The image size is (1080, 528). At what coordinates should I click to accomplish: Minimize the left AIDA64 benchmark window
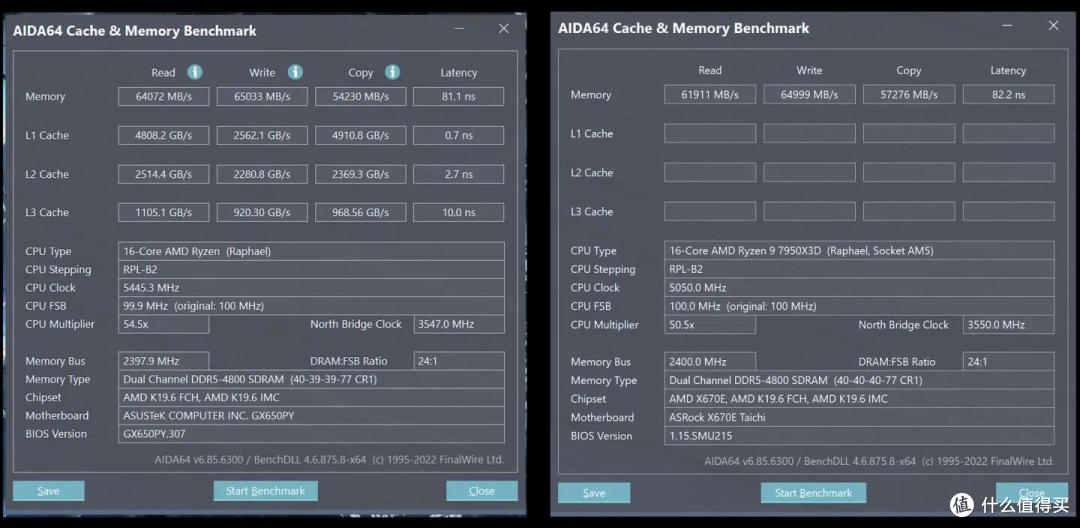coord(459,29)
